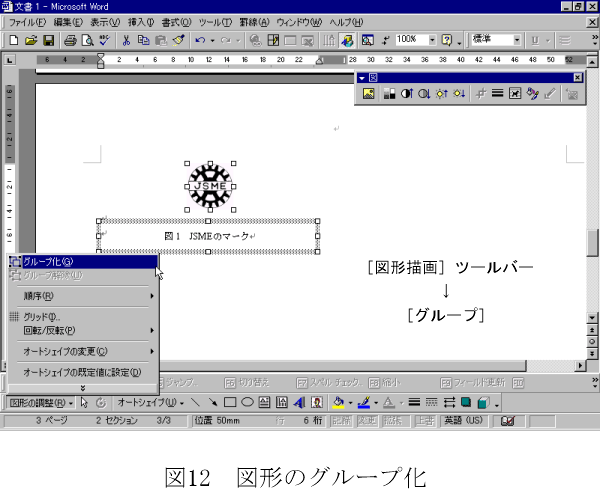Increase brightness in the picture toolbar

pyautogui.click(x=442, y=93)
